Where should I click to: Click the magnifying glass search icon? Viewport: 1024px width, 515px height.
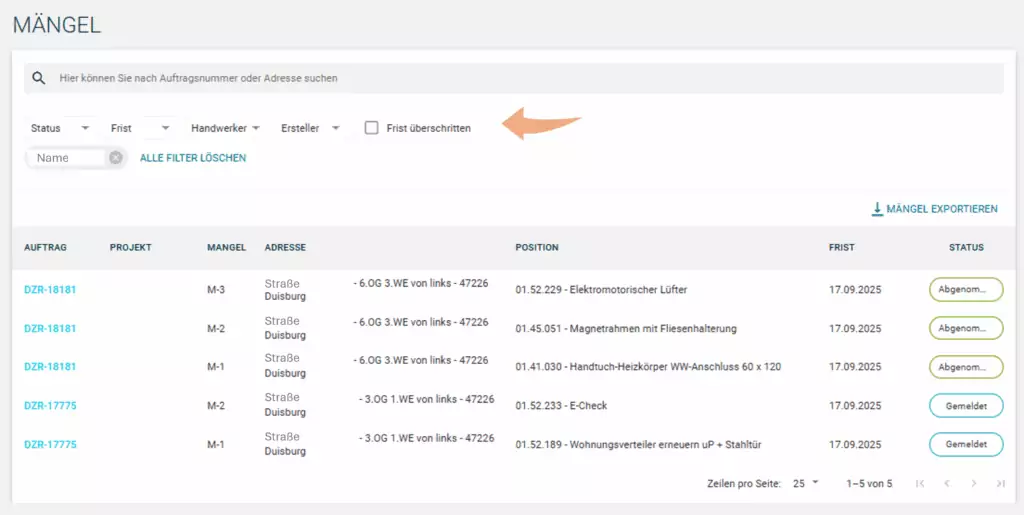click(x=38, y=78)
